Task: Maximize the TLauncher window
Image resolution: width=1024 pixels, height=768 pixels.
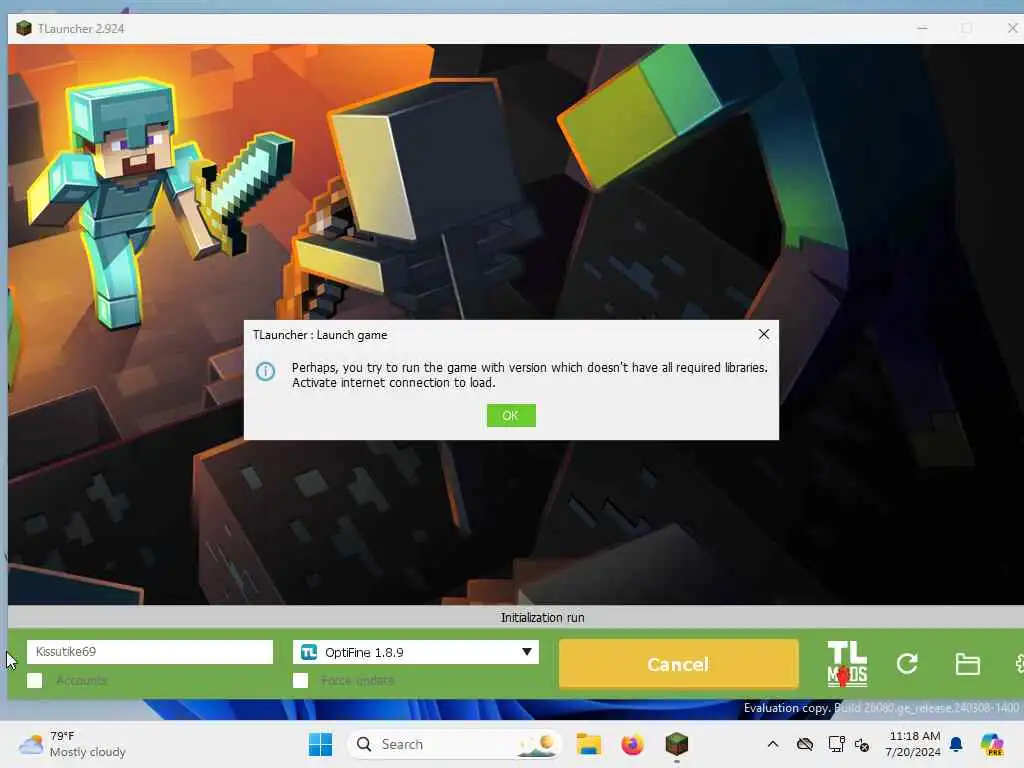Action: [967, 28]
